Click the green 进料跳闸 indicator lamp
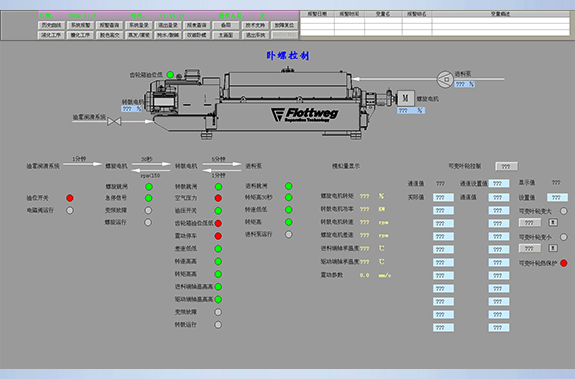The height and width of the screenshot is (379, 575). click(289, 186)
